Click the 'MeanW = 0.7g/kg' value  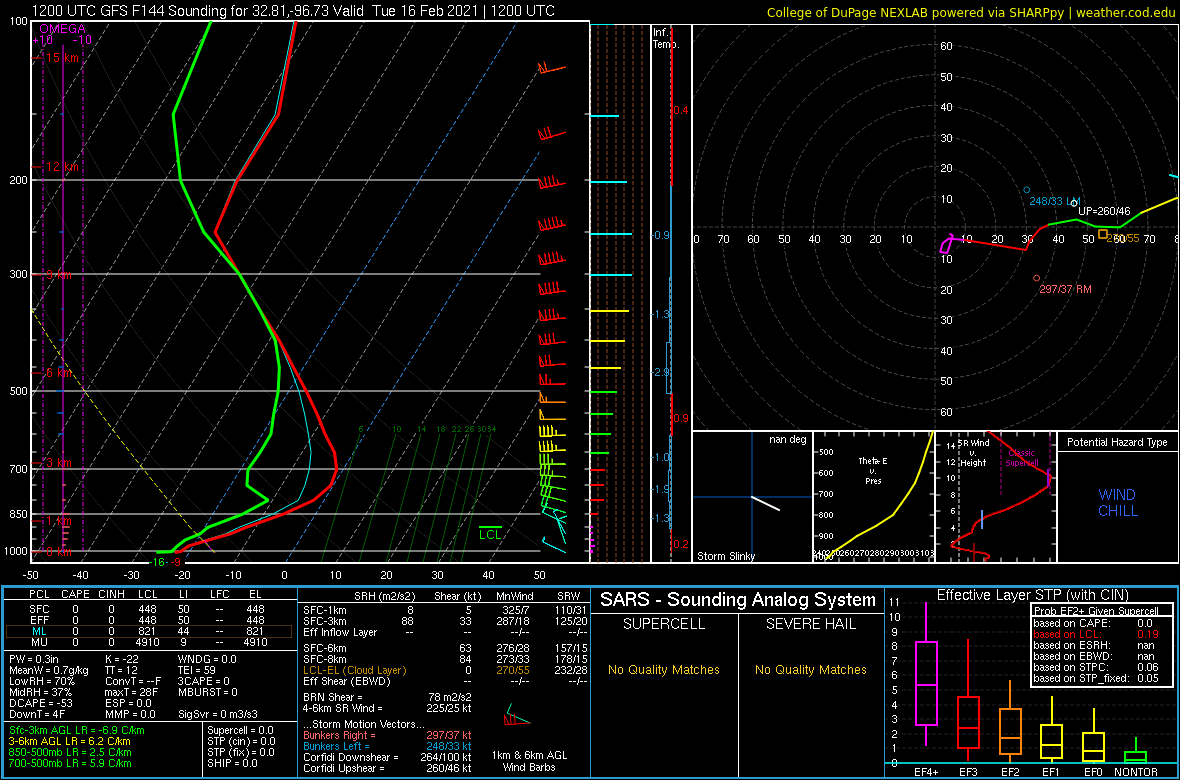click(49, 670)
